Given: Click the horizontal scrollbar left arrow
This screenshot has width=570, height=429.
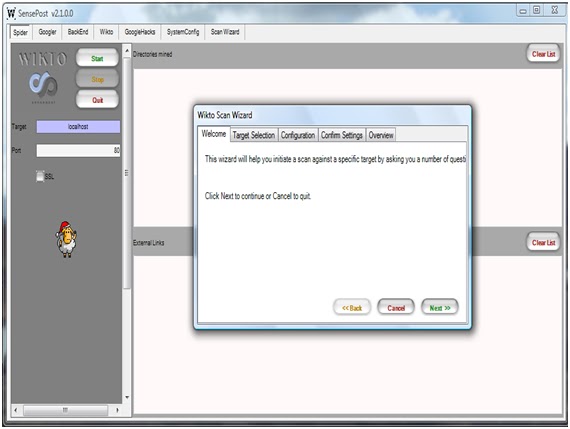Looking at the screenshot, I should (16, 410).
